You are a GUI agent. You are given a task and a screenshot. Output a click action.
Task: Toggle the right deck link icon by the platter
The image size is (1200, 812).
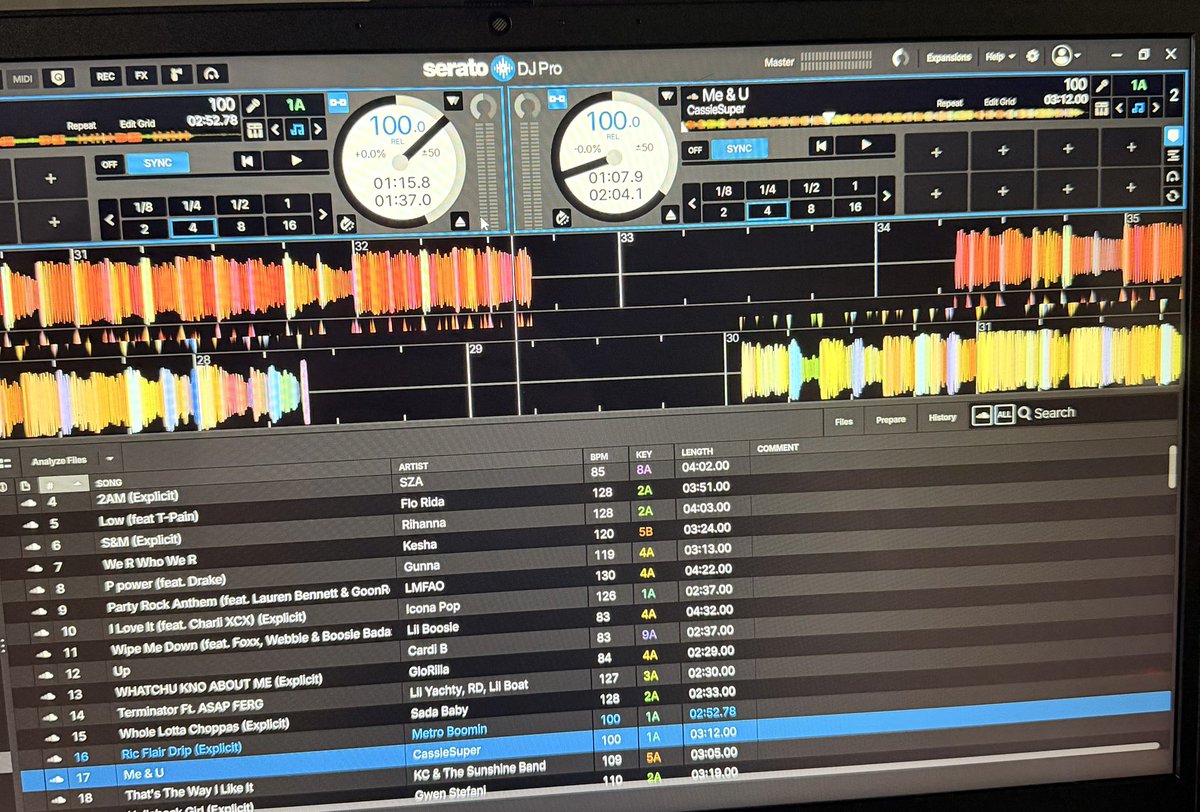pos(556,98)
